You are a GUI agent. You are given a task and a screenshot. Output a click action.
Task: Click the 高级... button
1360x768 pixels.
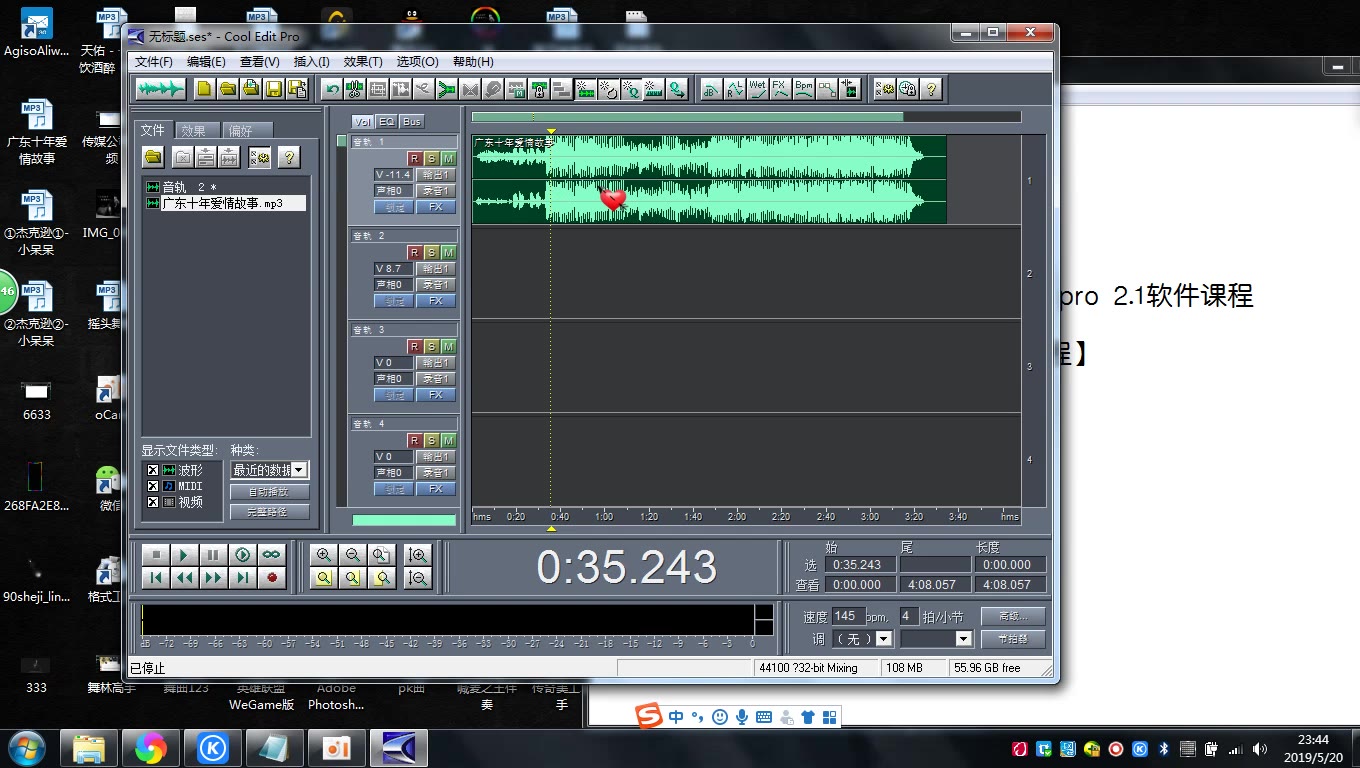point(1013,616)
